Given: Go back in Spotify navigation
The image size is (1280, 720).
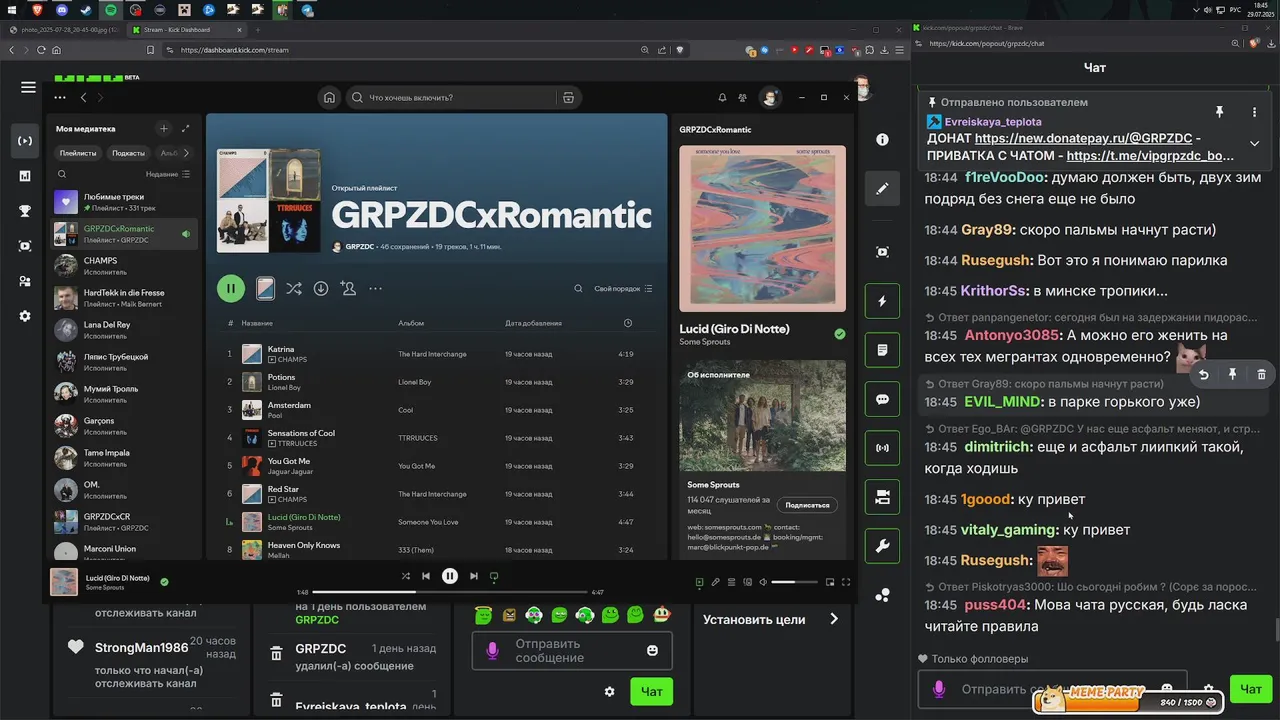Looking at the screenshot, I should coord(83,97).
